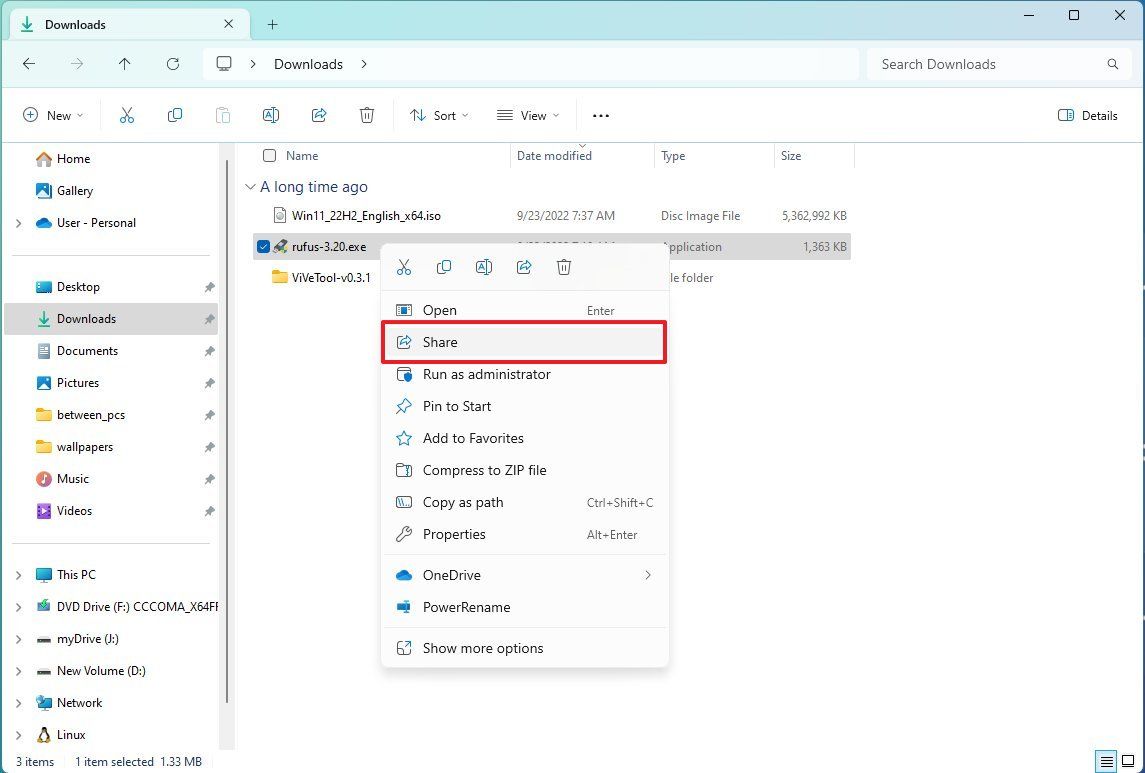Click the New button on the toolbar

pos(53,115)
